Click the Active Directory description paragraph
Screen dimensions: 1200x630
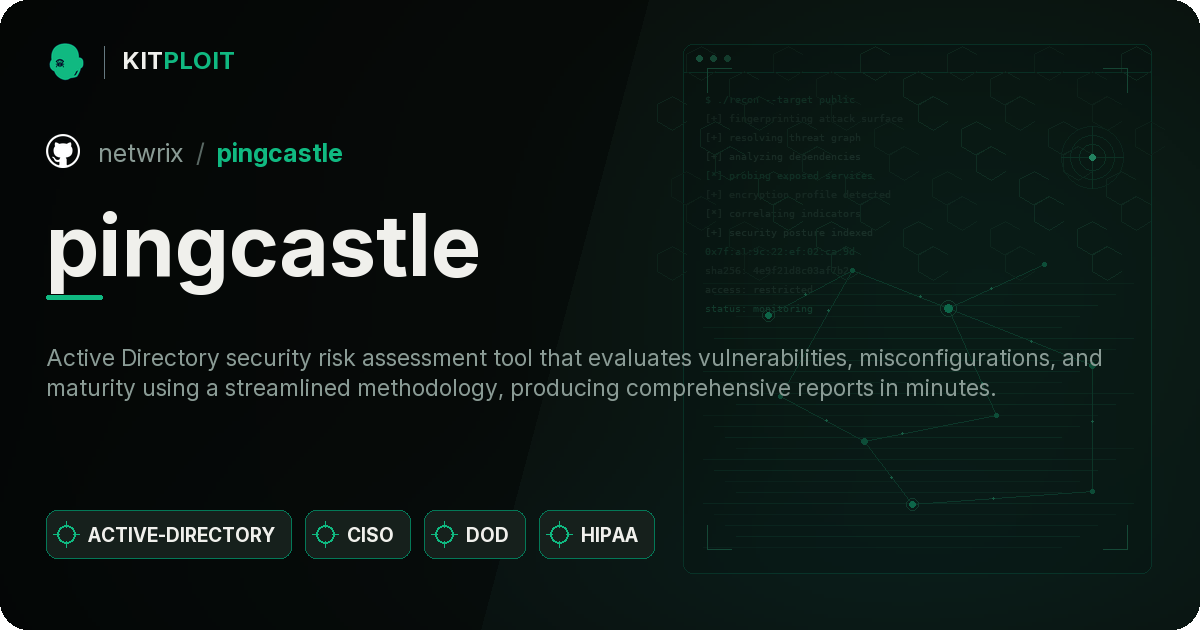575,373
